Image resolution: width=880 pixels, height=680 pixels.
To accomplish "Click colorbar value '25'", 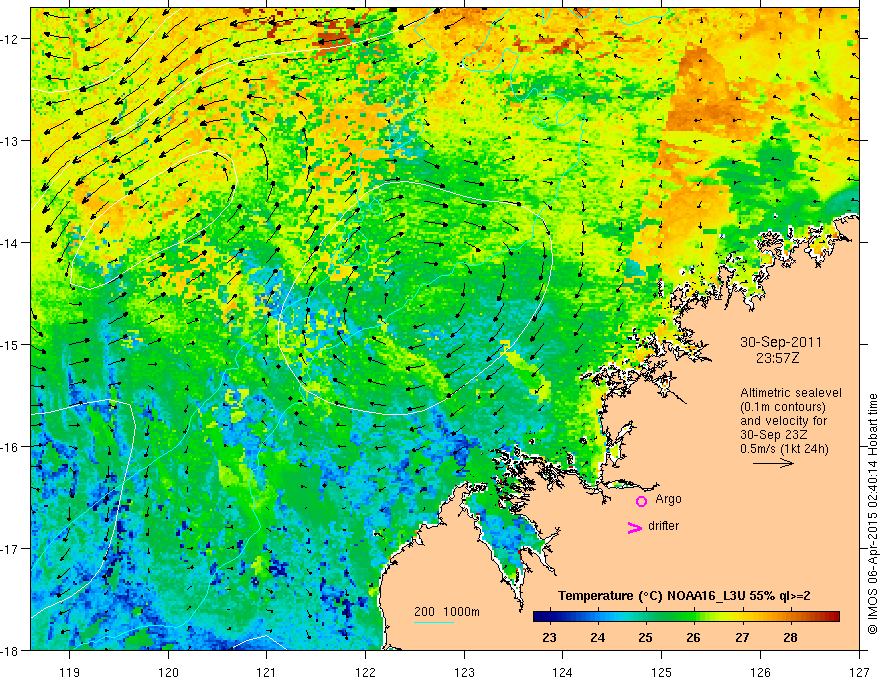I will coord(645,637).
